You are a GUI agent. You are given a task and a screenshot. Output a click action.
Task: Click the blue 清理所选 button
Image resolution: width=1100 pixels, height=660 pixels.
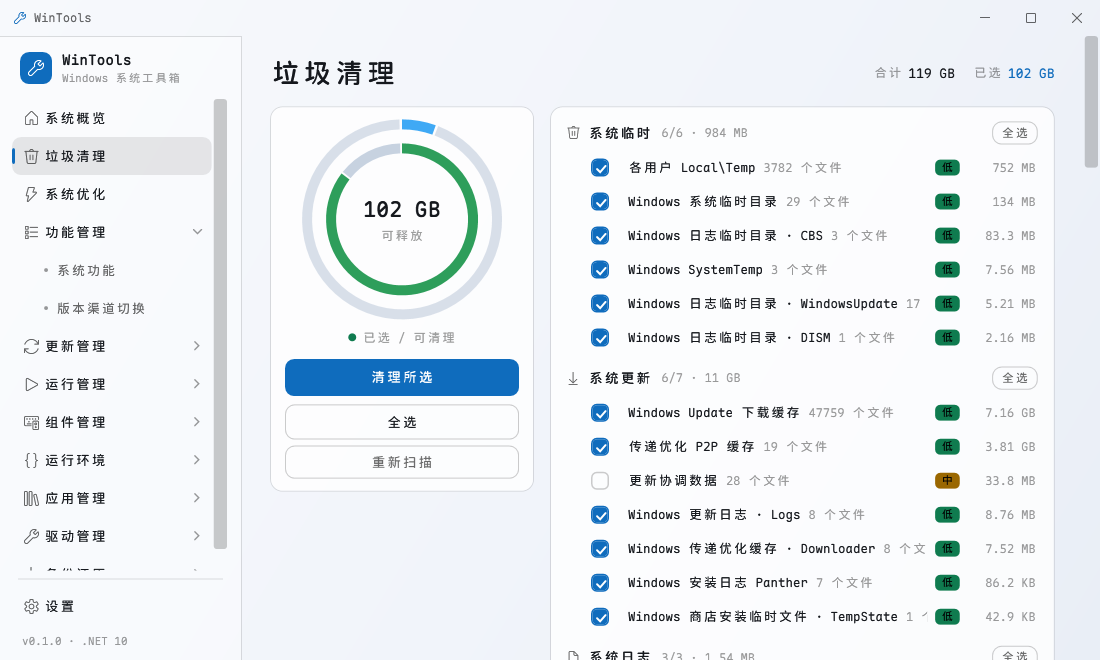click(402, 377)
